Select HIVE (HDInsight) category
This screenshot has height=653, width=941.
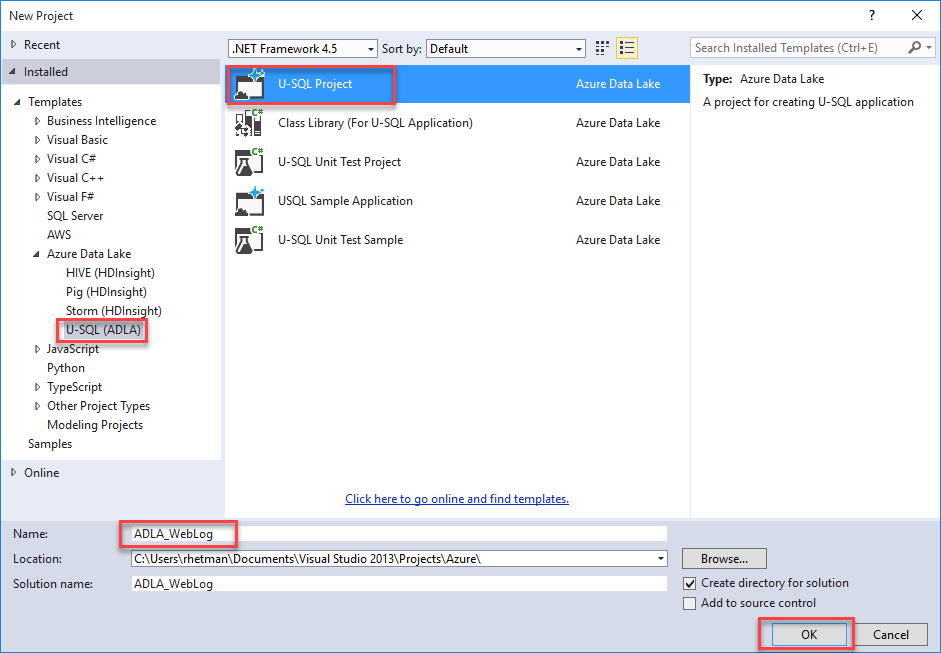point(110,273)
